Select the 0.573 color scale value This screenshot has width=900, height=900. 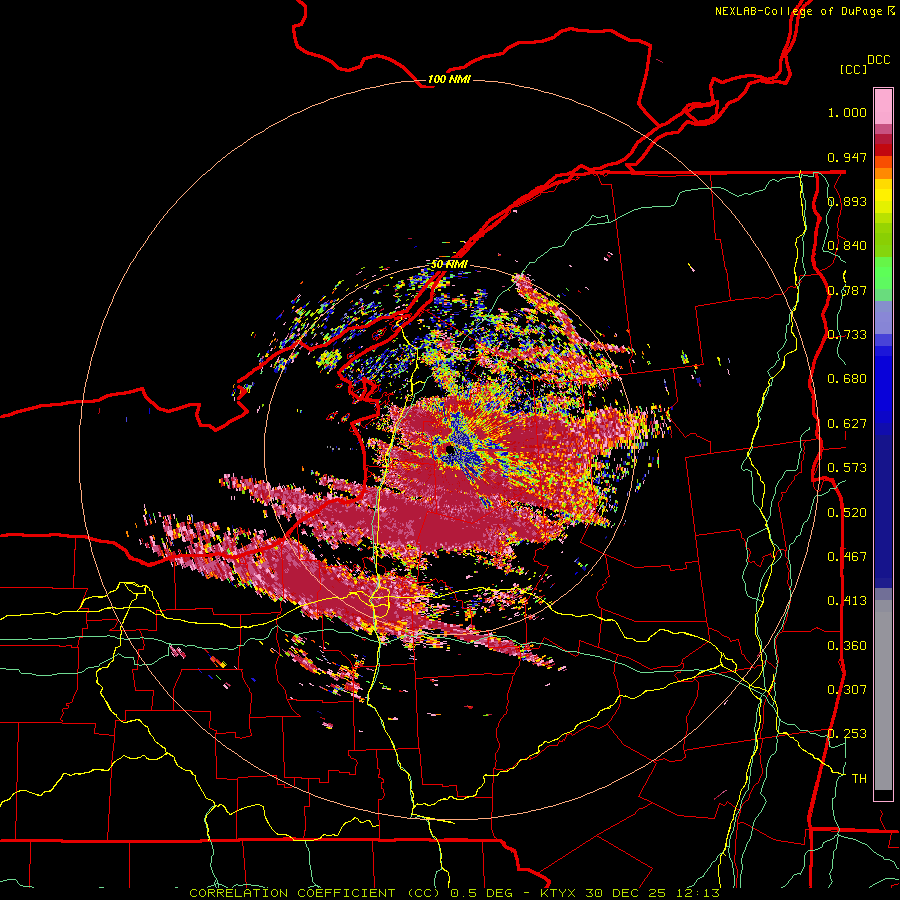point(847,468)
